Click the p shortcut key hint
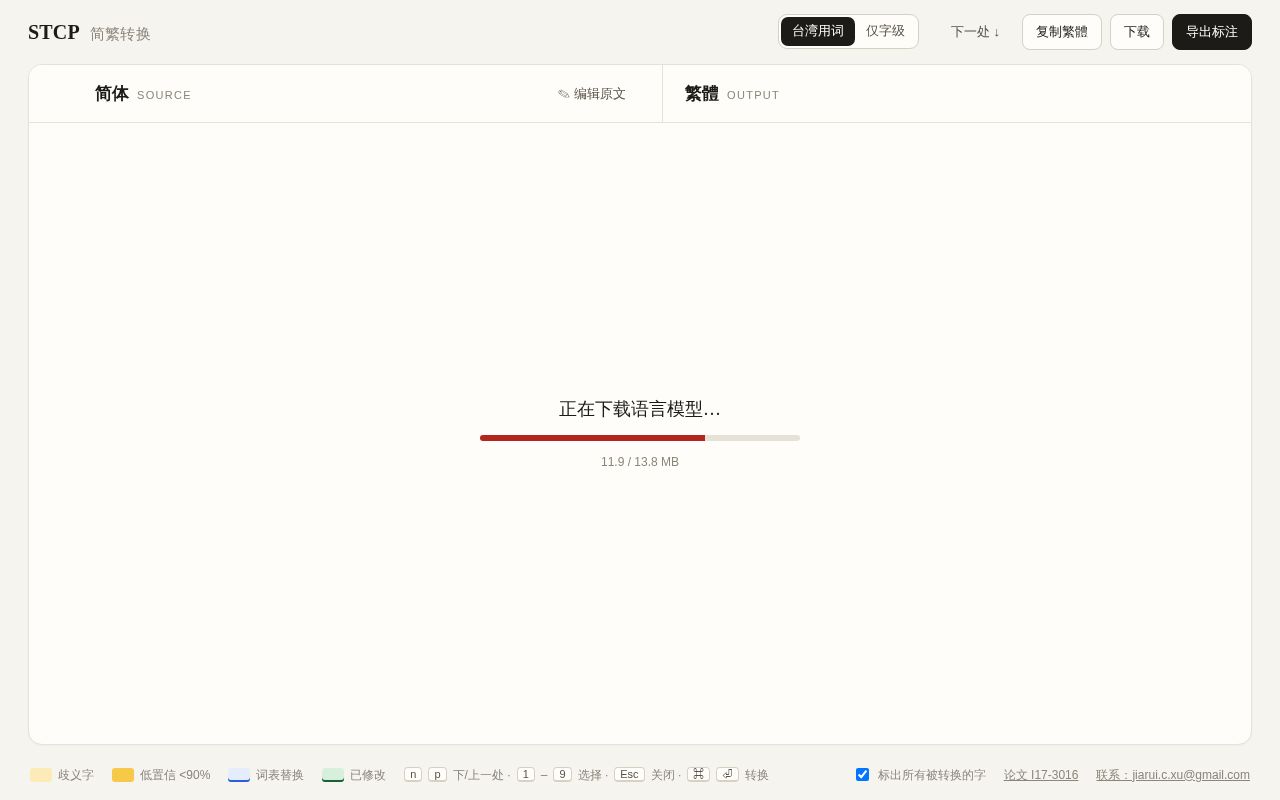 pos(437,774)
